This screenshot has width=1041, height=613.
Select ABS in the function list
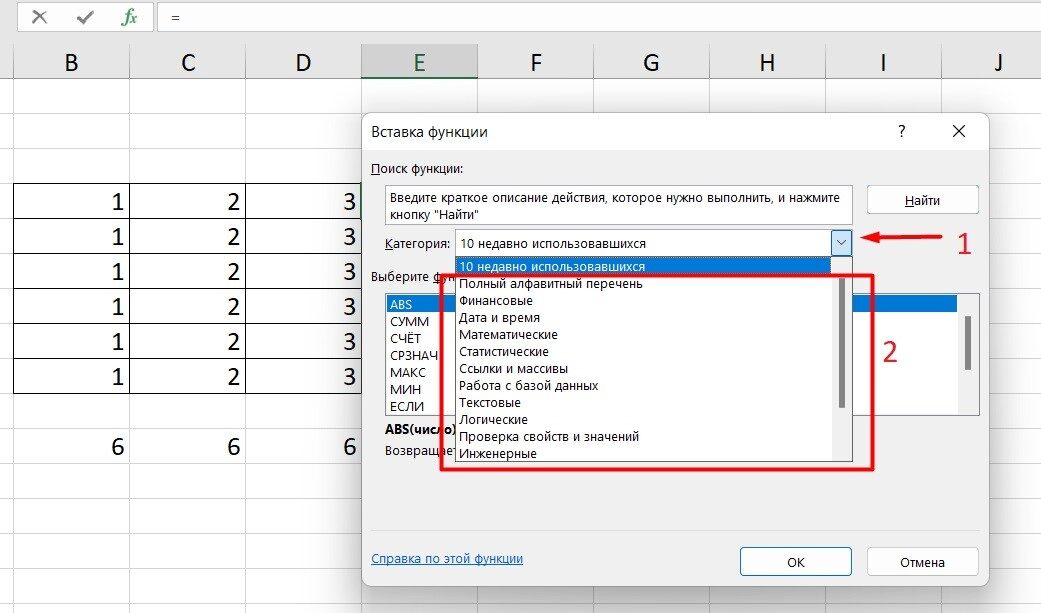[x=401, y=304]
